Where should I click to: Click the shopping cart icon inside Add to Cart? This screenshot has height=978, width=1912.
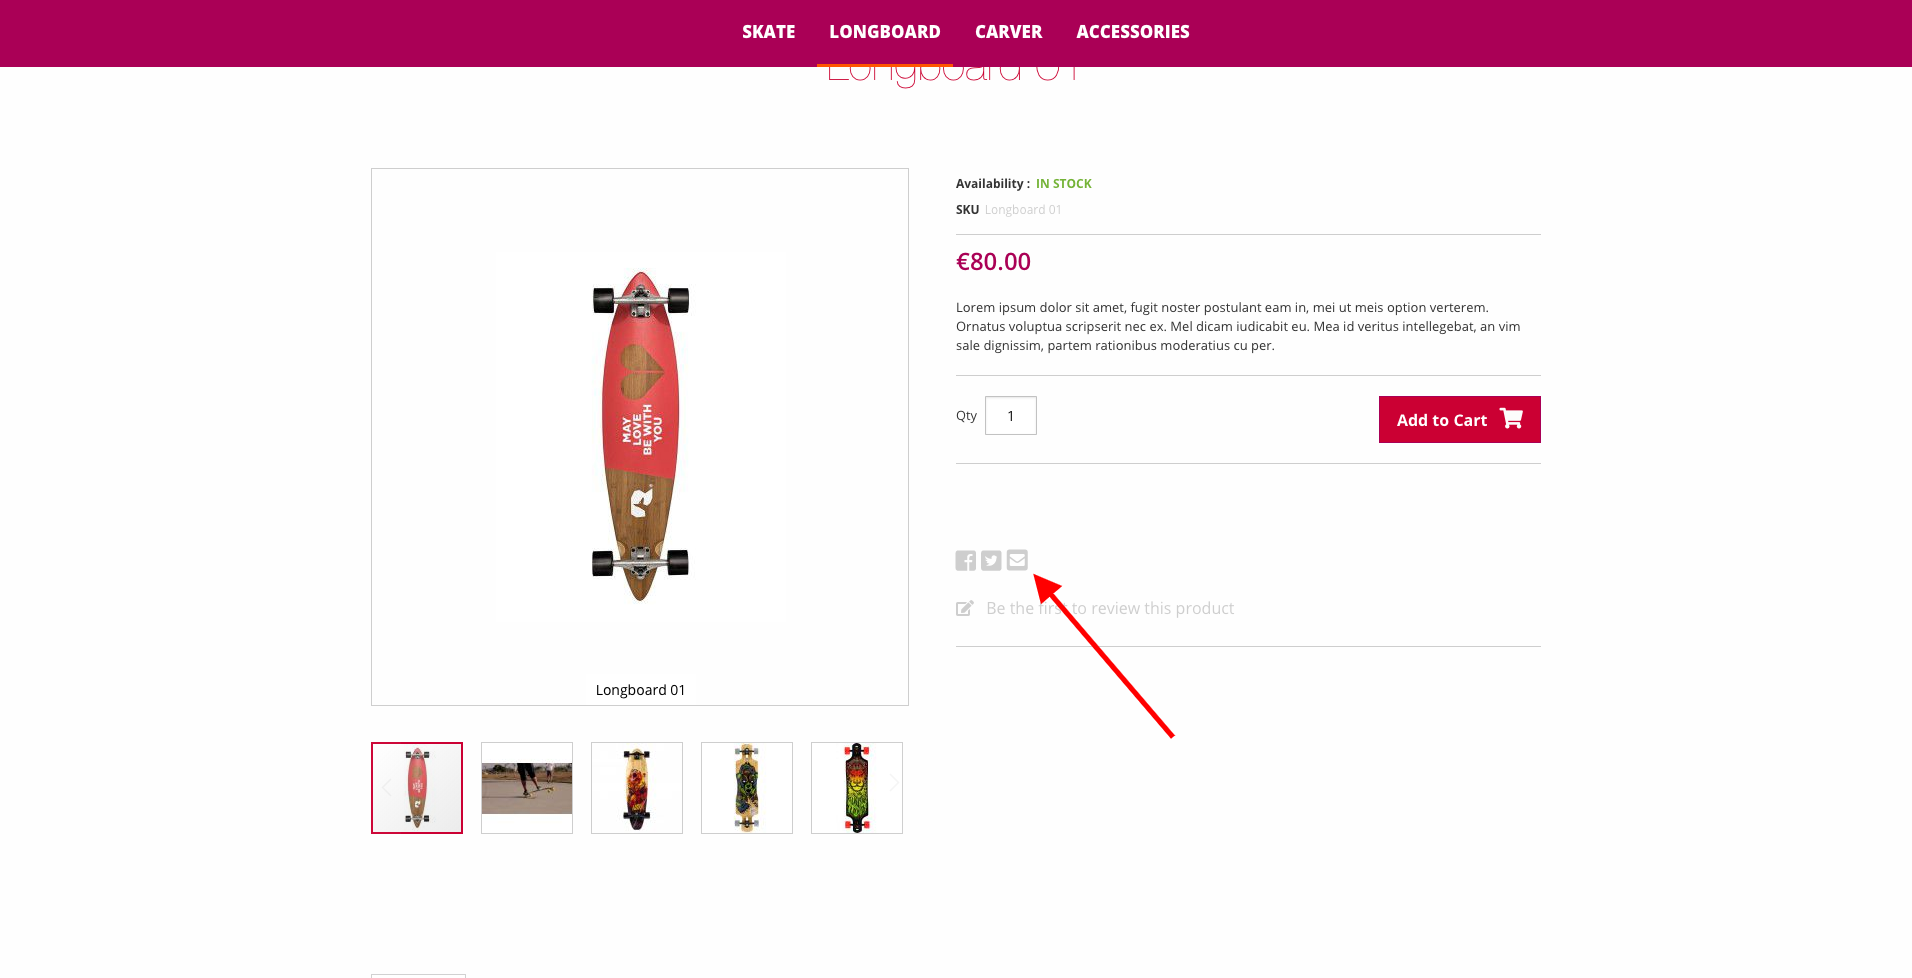pos(1511,419)
